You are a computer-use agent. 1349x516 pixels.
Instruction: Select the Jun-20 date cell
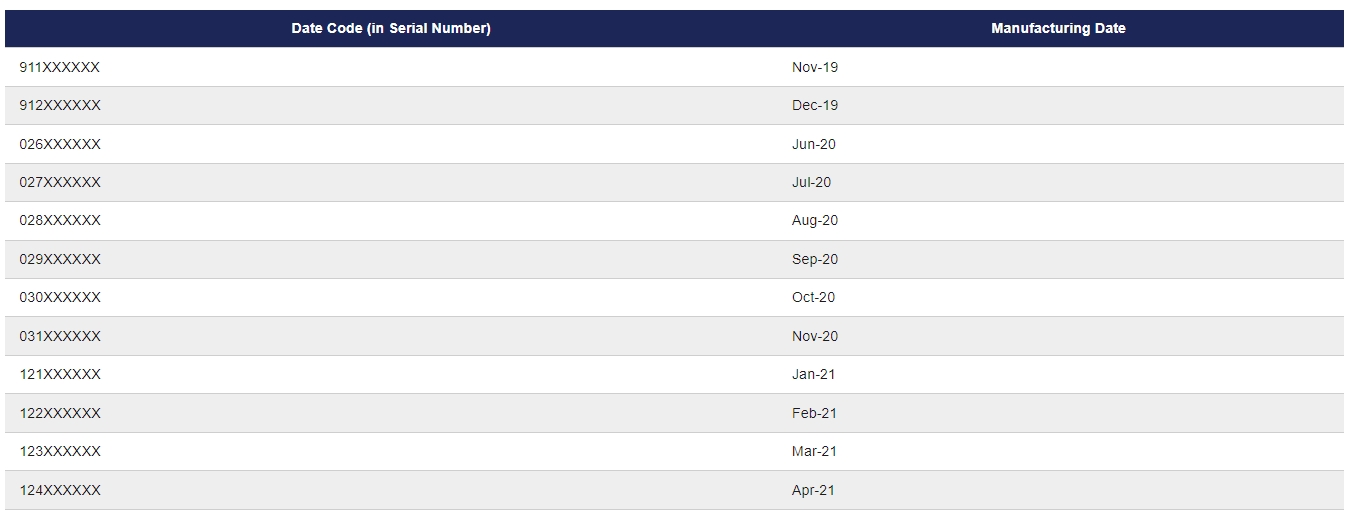[x=814, y=144]
